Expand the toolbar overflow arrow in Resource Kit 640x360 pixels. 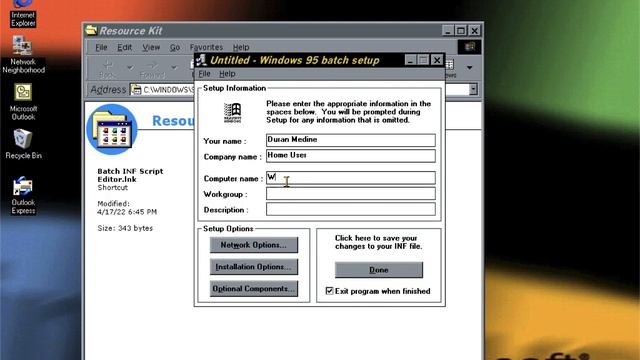[469, 67]
